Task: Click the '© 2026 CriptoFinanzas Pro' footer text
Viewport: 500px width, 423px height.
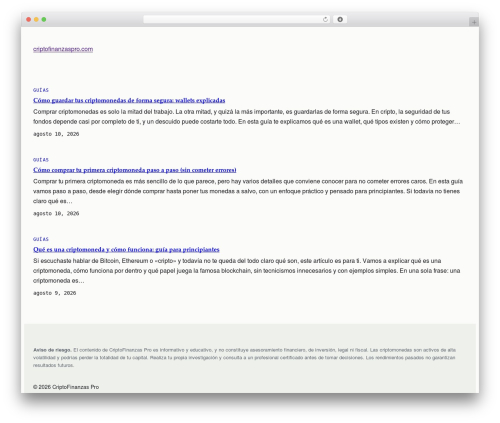Action: click(x=66, y=387)
